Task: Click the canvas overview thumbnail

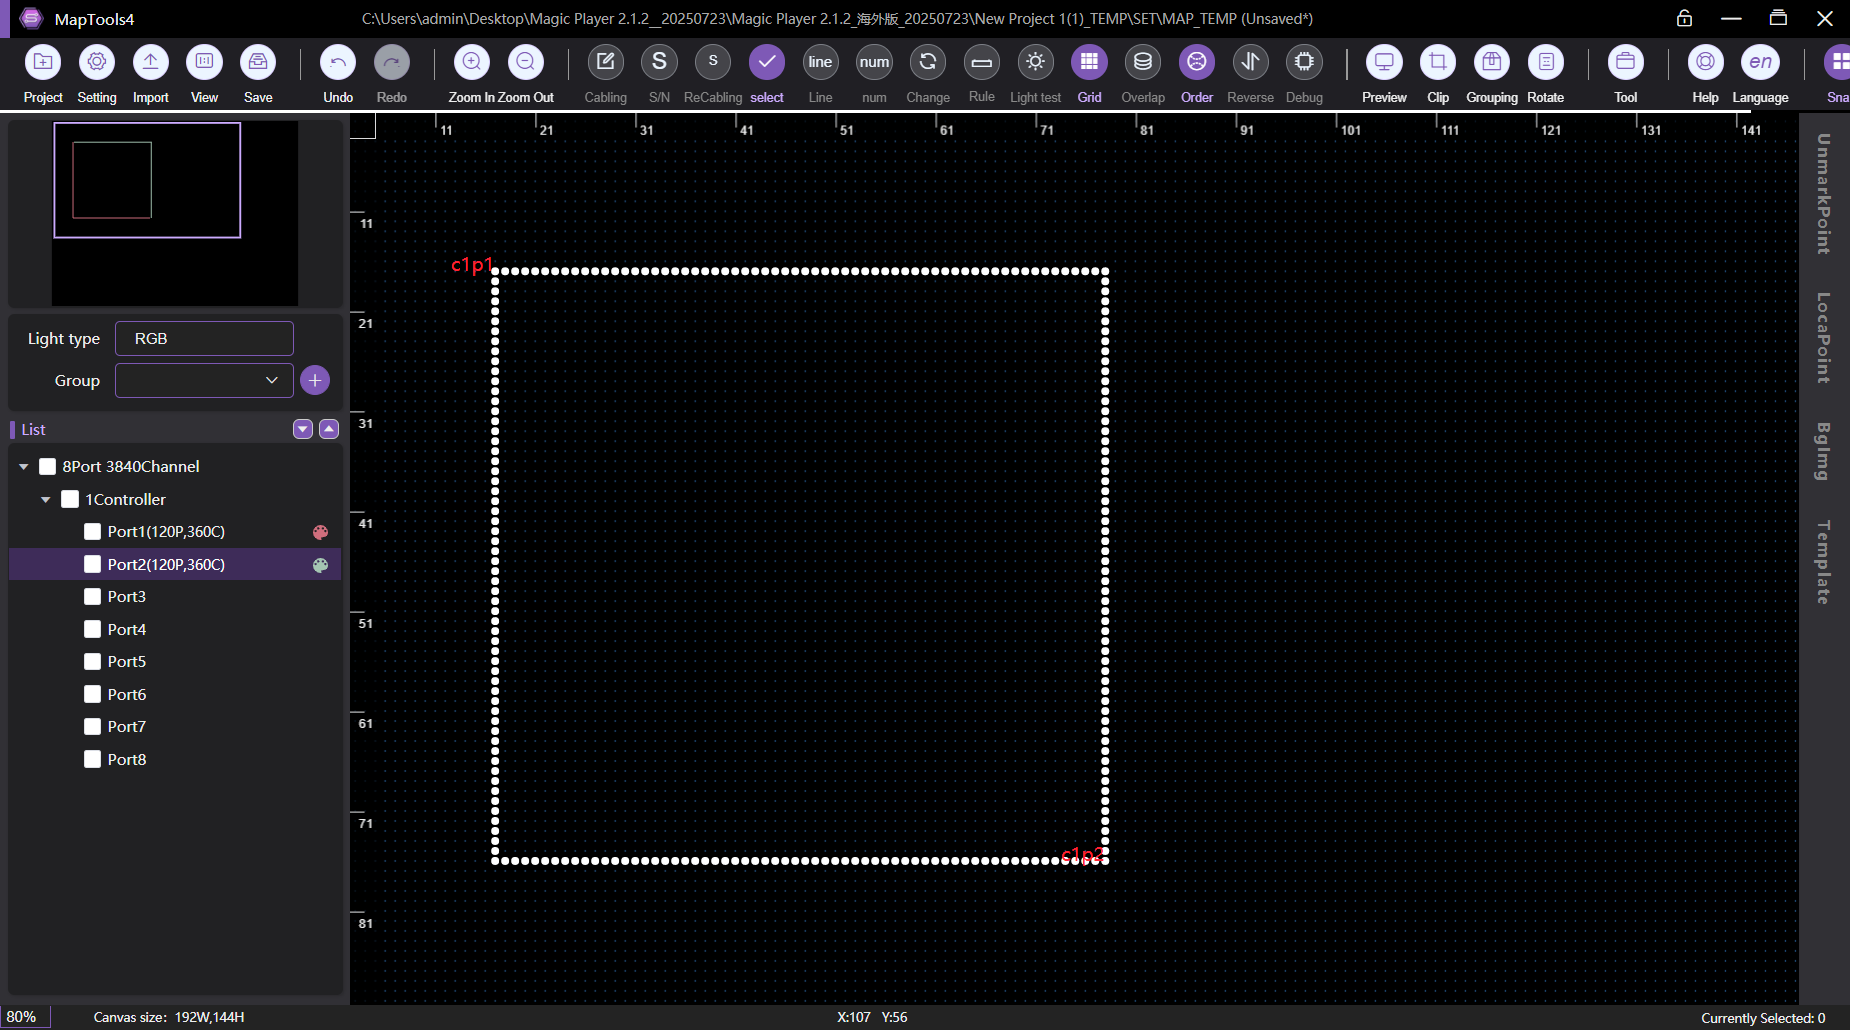Action: [175, 213]
